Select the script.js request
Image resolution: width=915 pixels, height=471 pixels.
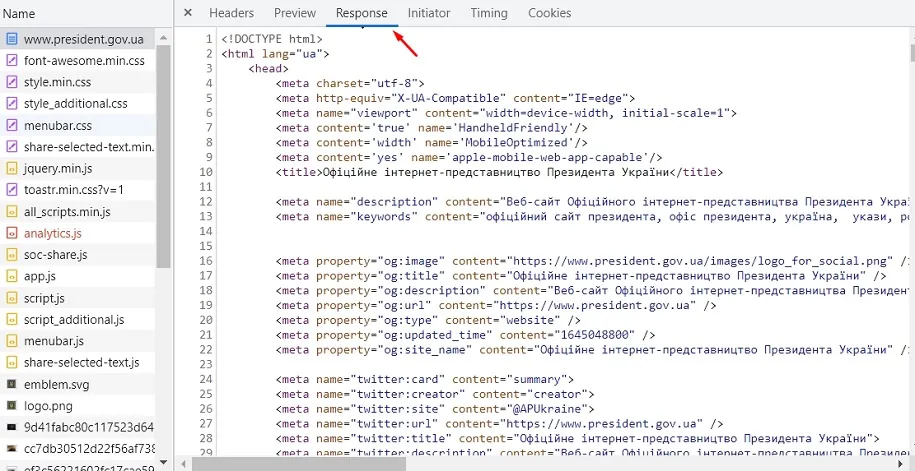(x=78, y=298)
